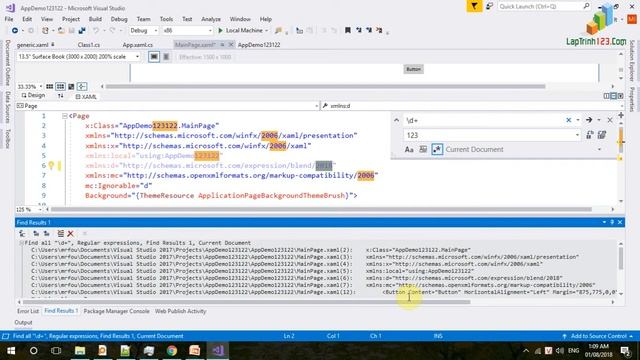Switch to the Design pane tab
The image size is (640, 360).
click(x=33, y=96)
